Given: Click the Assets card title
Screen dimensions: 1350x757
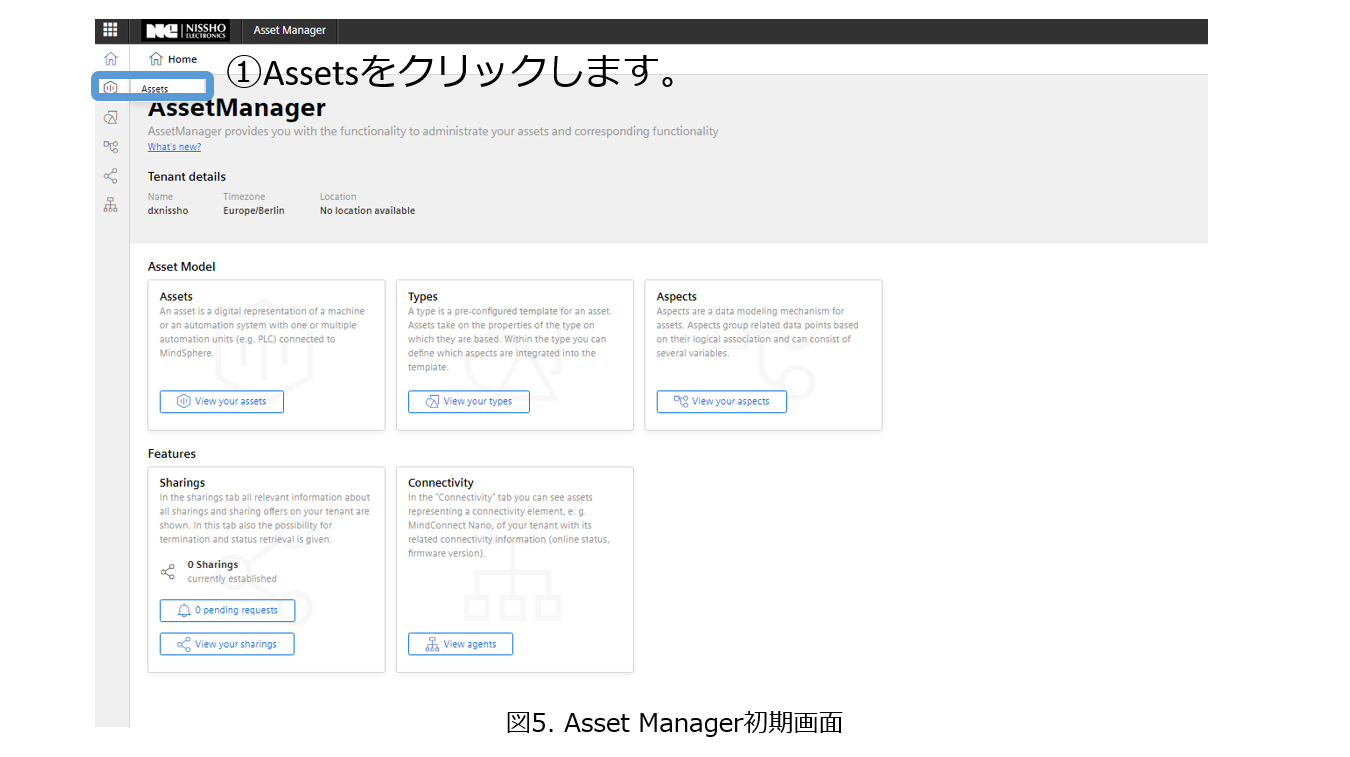Looking at the screenshot, I should [176, 296].
